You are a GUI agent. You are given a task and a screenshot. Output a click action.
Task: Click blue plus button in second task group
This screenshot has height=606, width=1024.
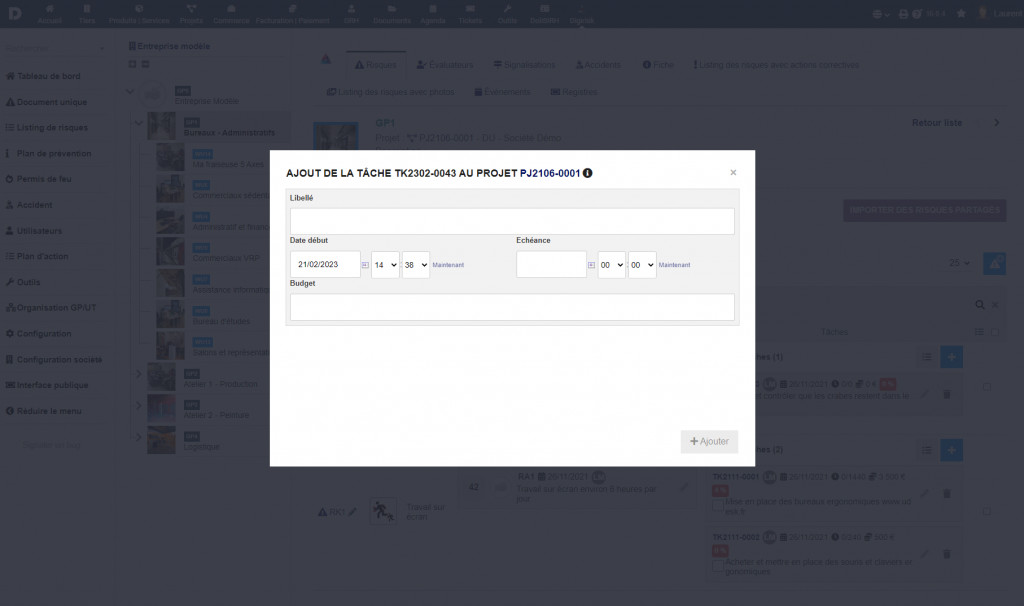tap(952, 450)
